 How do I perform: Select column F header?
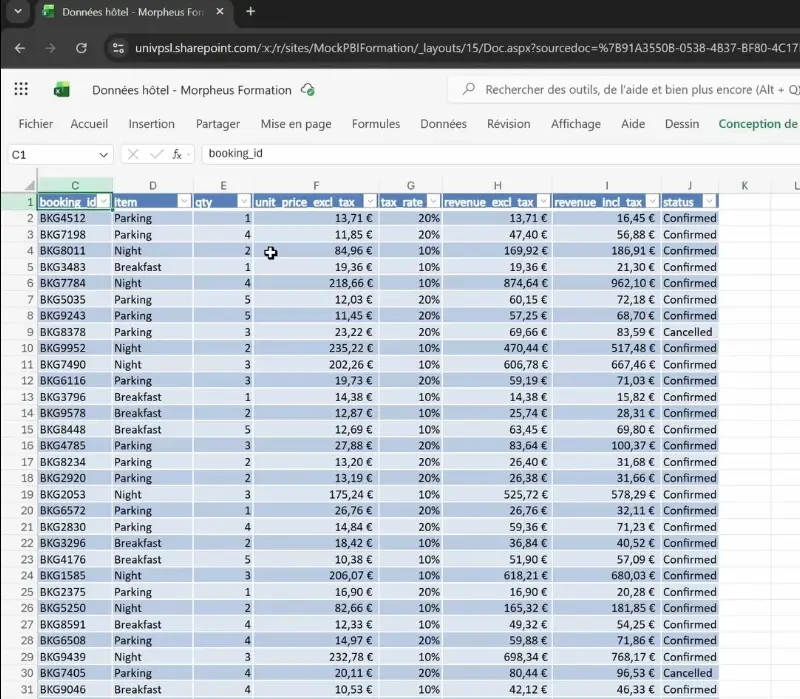point(316,185)
